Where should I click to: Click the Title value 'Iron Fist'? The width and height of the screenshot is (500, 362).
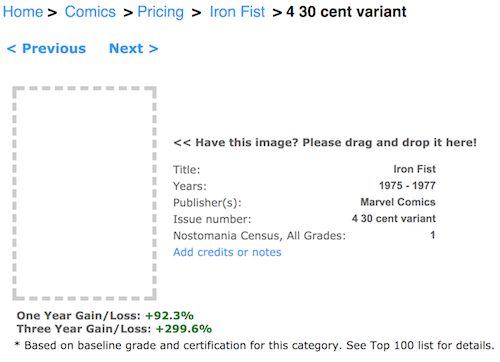pos(414,169)
